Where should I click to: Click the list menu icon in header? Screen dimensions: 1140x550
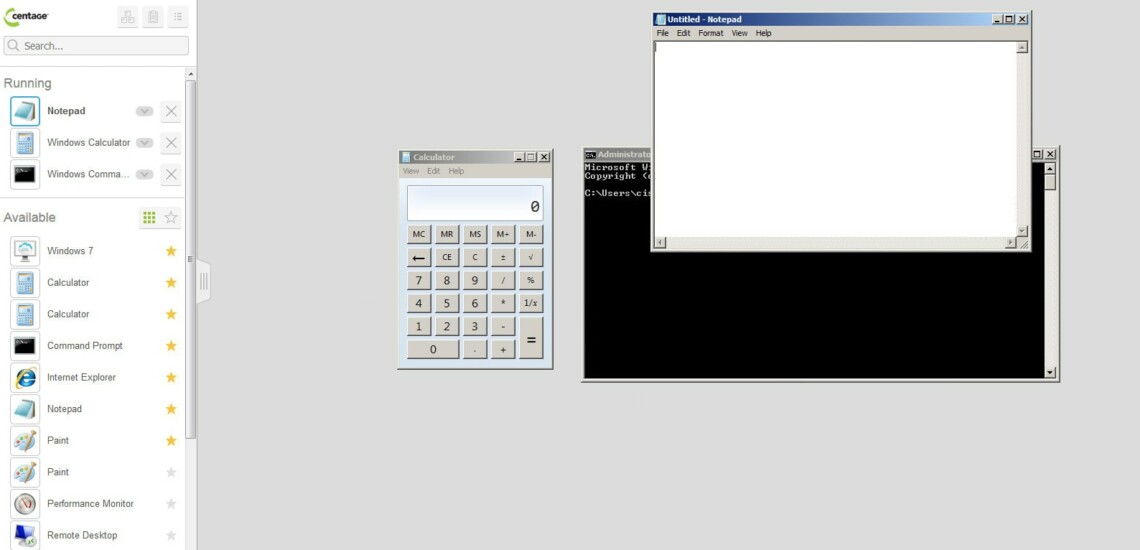pyautogui.click(x=178, y=17)
